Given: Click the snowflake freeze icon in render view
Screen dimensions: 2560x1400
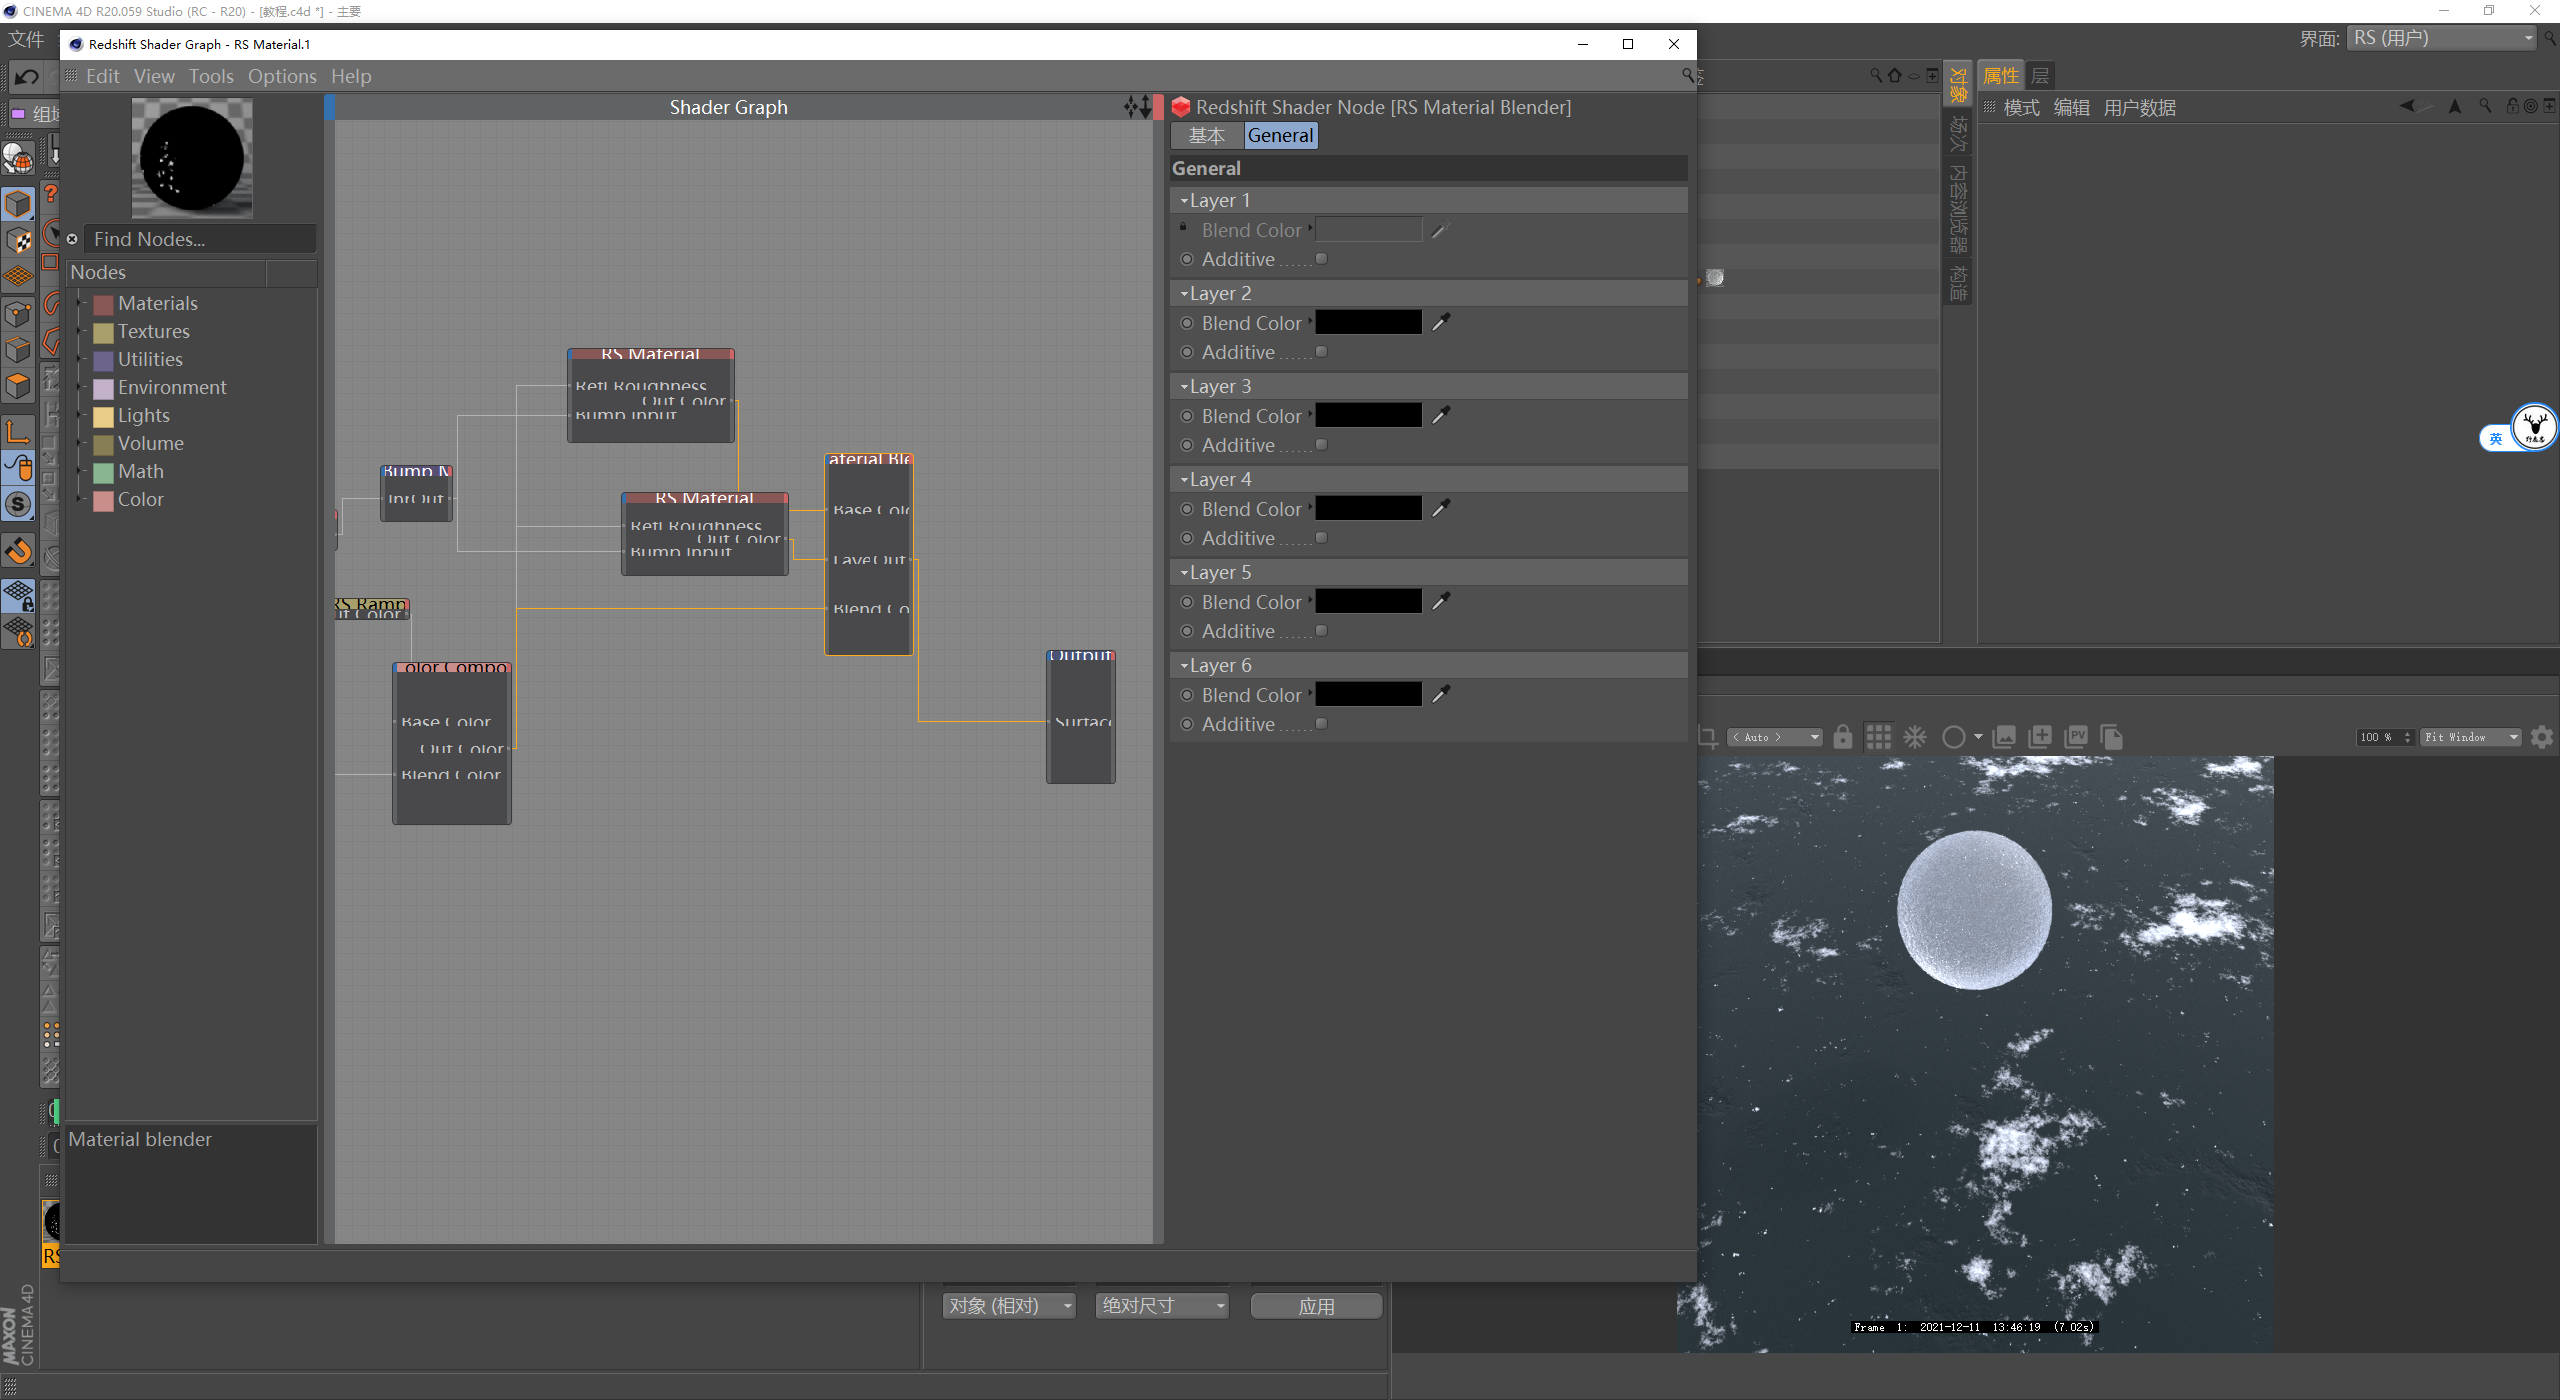Looking at the screenshot, I should (1914, 737).
